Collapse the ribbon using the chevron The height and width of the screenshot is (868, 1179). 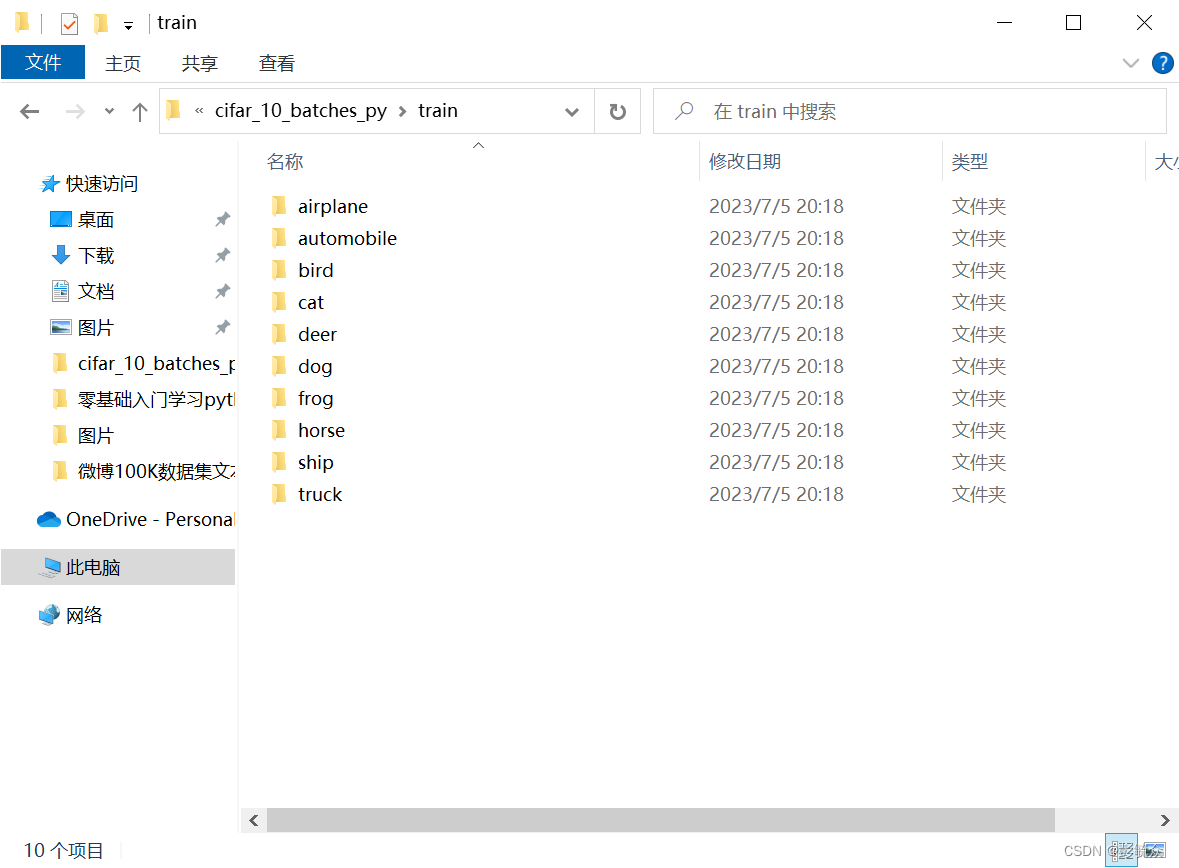click(1130, 62)
